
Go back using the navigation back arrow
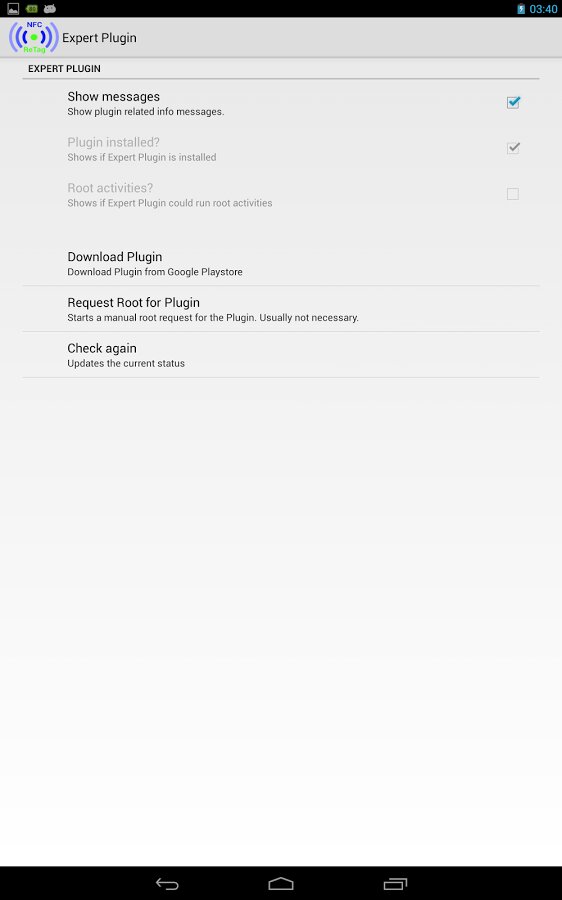167,883
